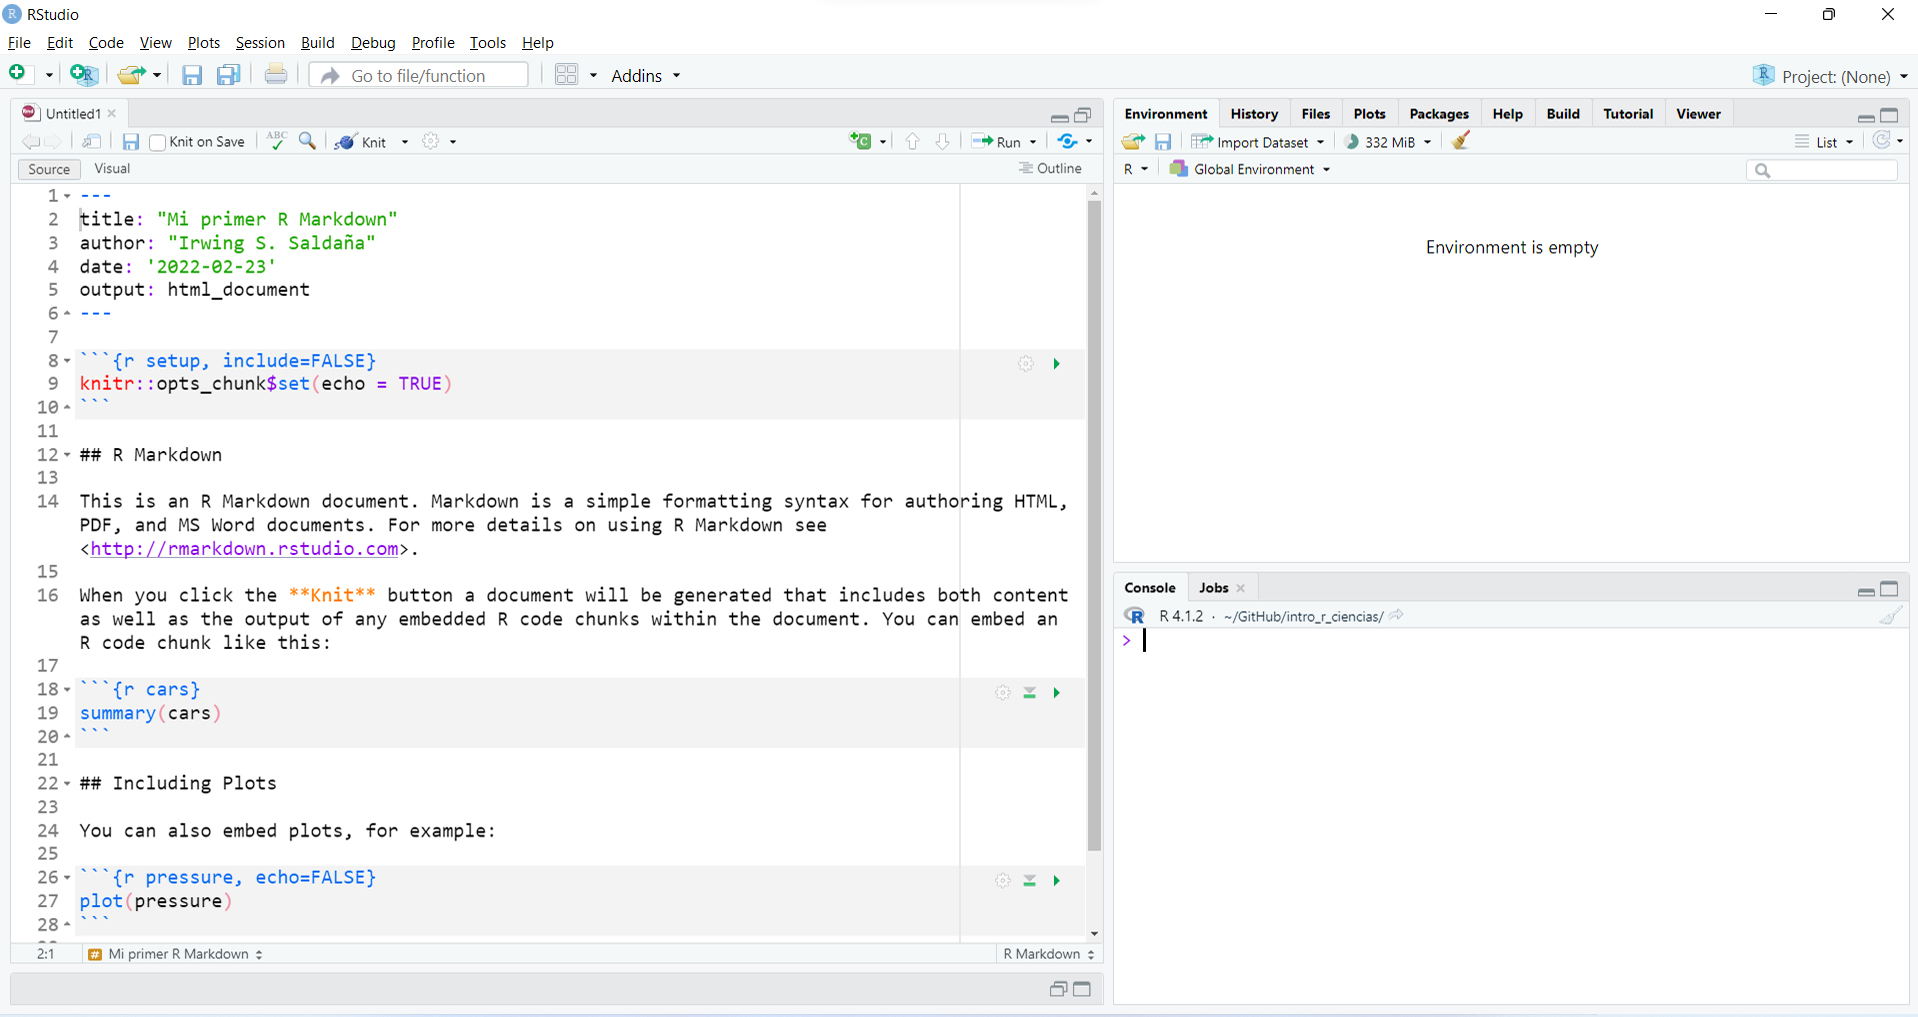Open the Global Environment dropdown

pyautogui.click(x=1250, y=169)
